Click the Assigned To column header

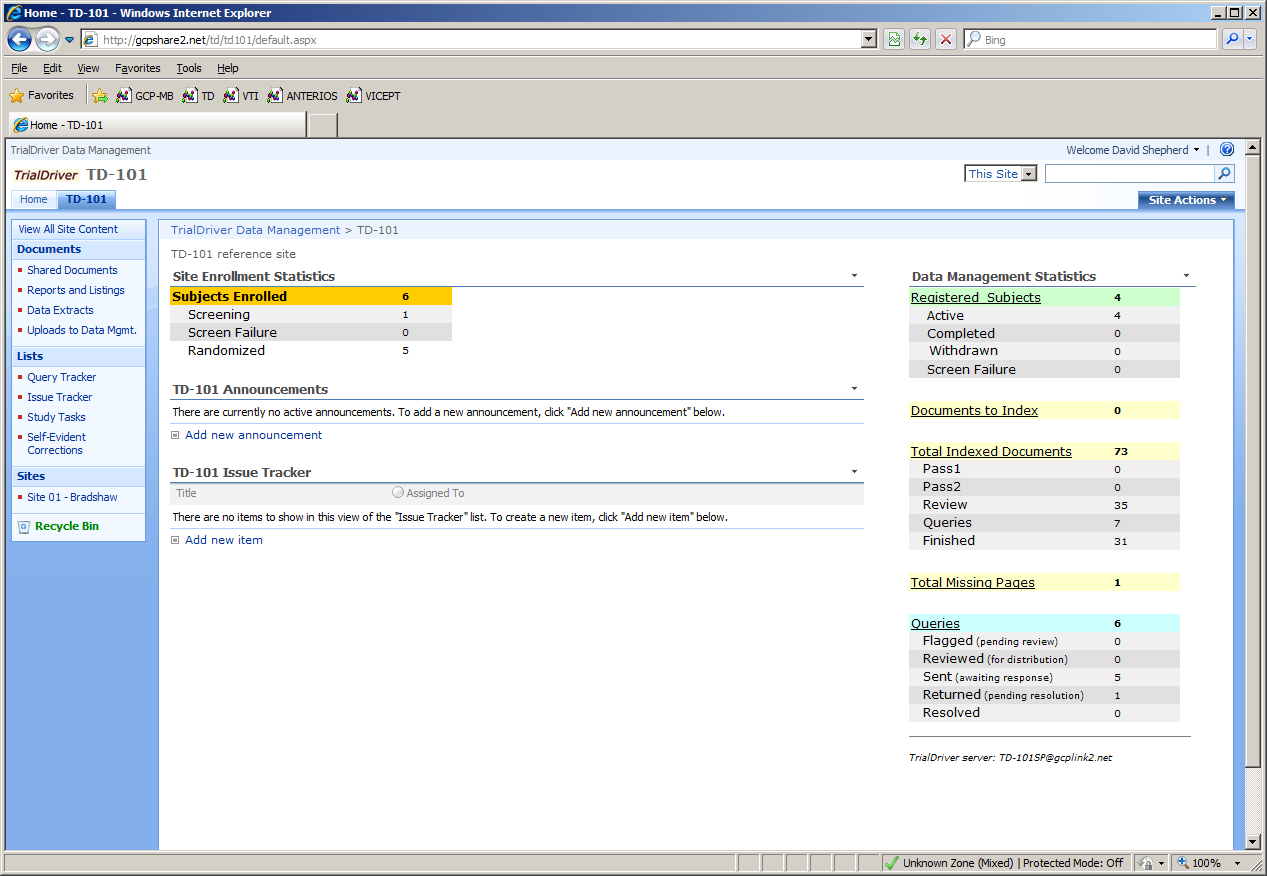[x=435, y=493]
